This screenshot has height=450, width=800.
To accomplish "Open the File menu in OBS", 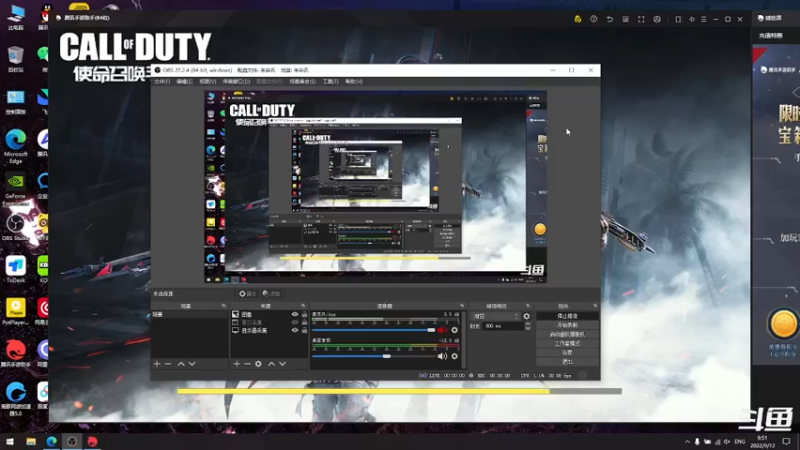I will pyautogui.click(x=162, y=82).
